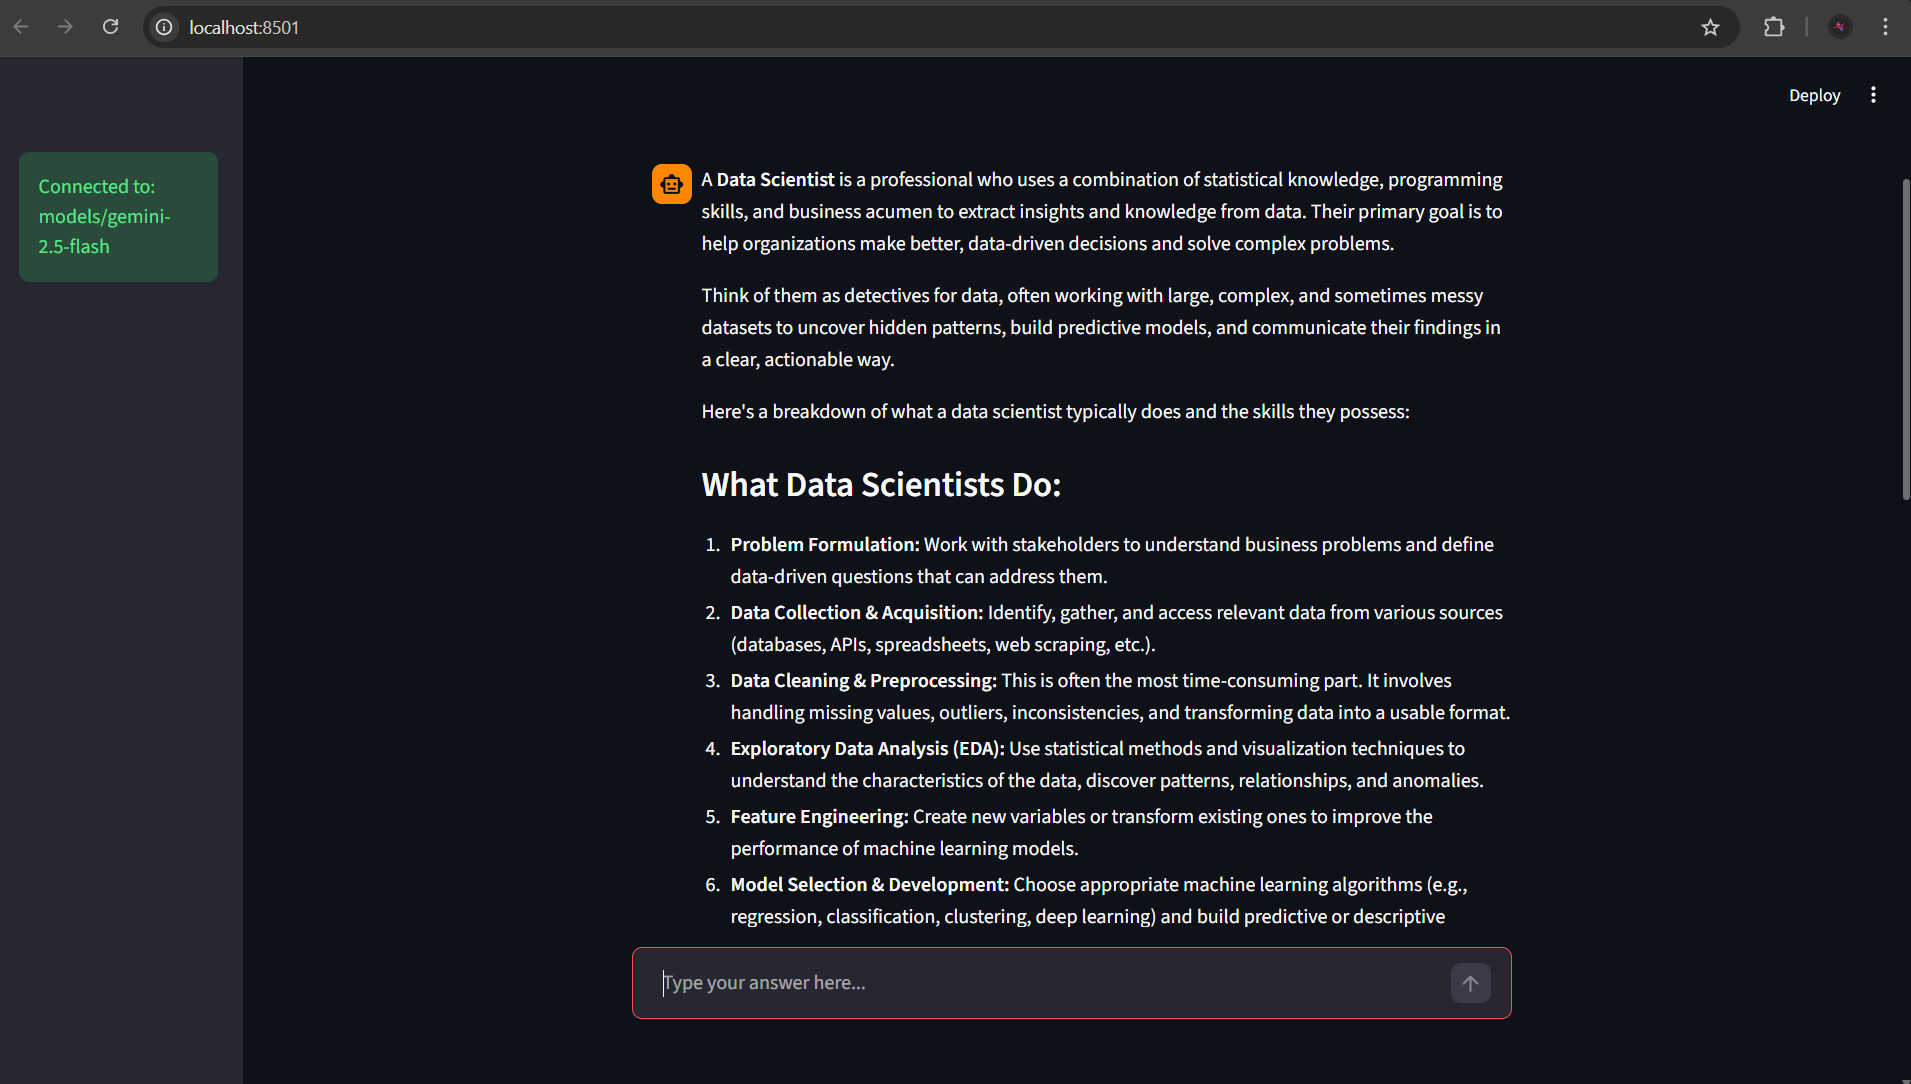
Task: Open the browser extensions puzzle icon
Action: 1774,27
